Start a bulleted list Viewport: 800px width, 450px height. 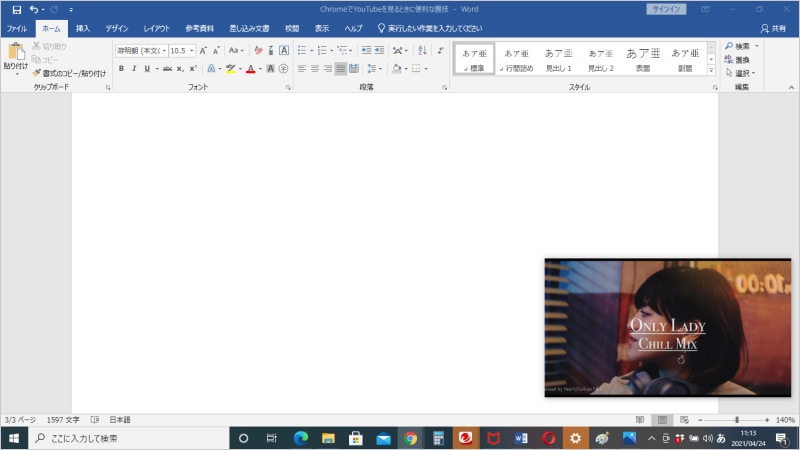[302, 50]
